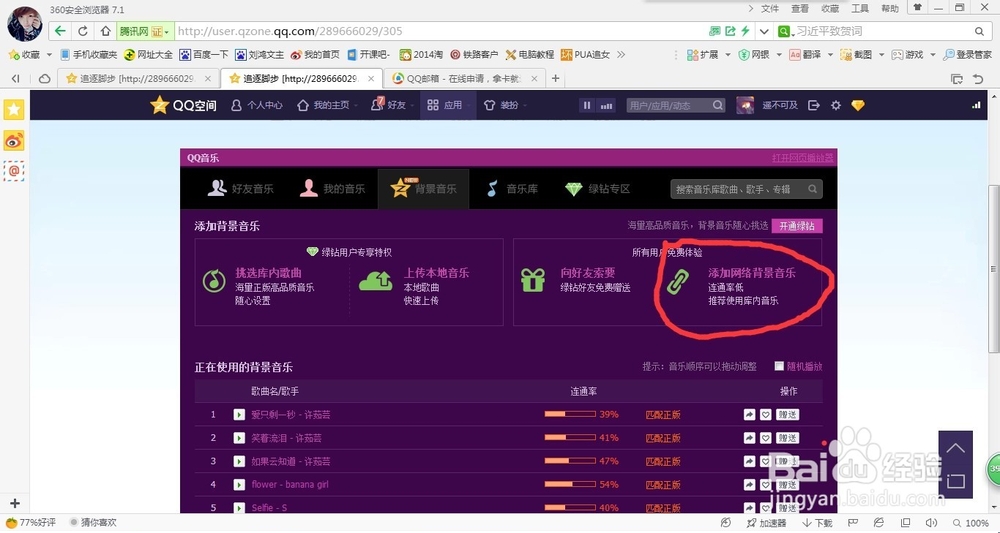Click the green cloud upload icon

pos(376,281)
